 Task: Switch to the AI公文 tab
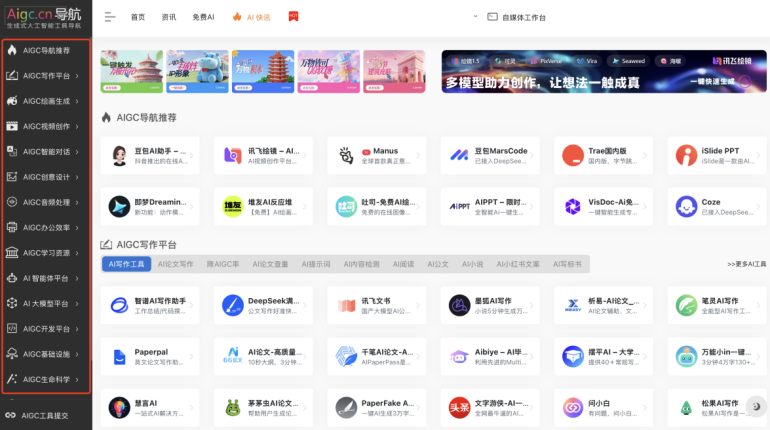pos(438,264)
